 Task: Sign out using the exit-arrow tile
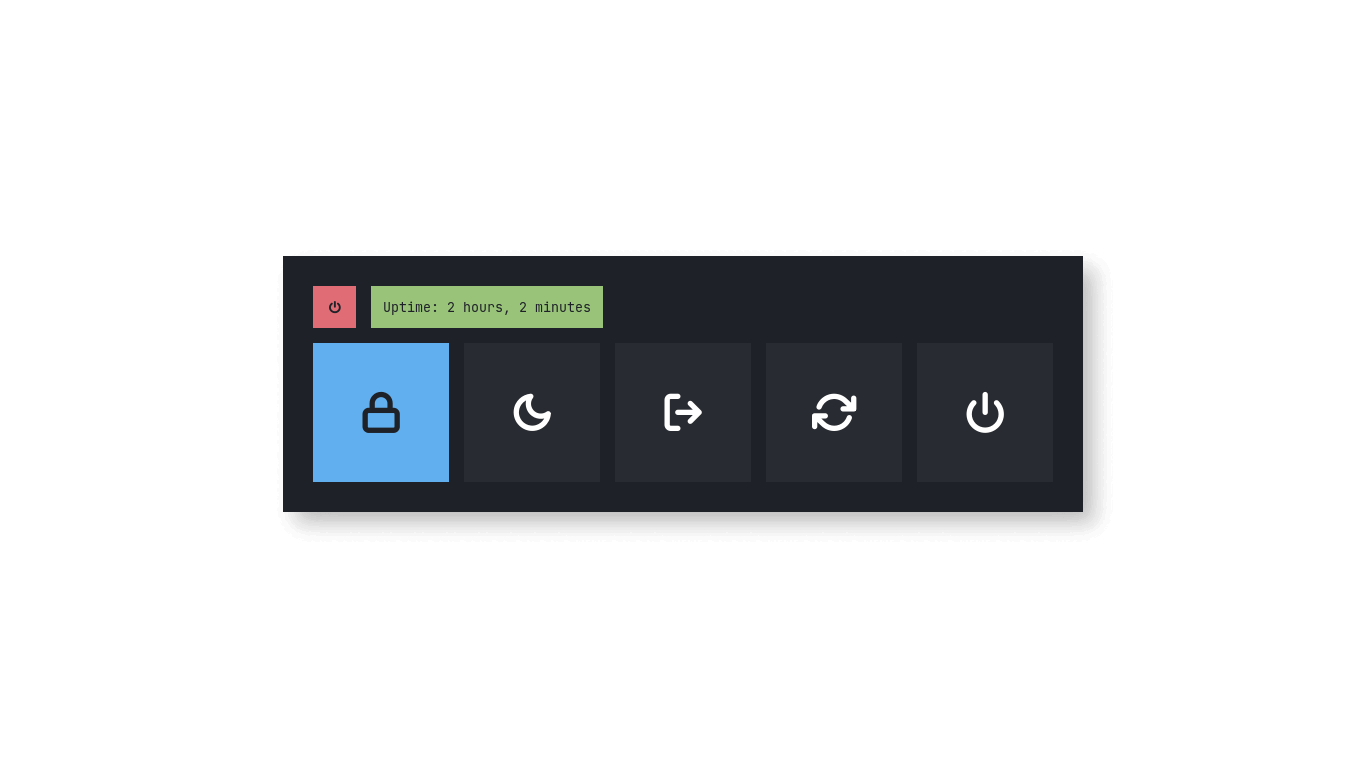coord(683,412)
